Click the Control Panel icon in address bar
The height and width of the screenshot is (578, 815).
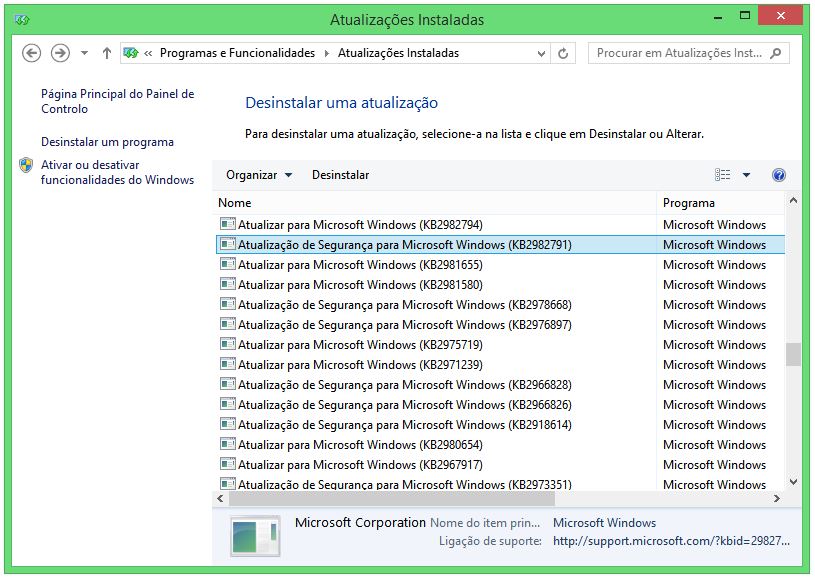pos(131,53)
